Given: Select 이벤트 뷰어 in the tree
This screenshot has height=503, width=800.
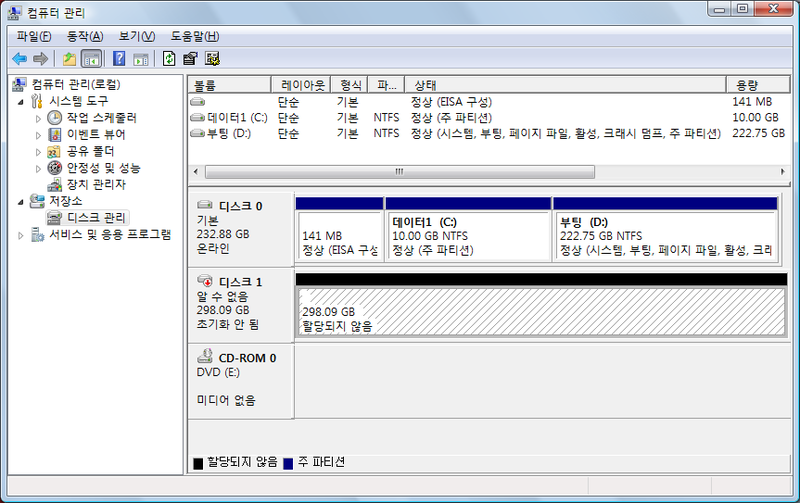Looking at the screenshot, I should [95, 134].
